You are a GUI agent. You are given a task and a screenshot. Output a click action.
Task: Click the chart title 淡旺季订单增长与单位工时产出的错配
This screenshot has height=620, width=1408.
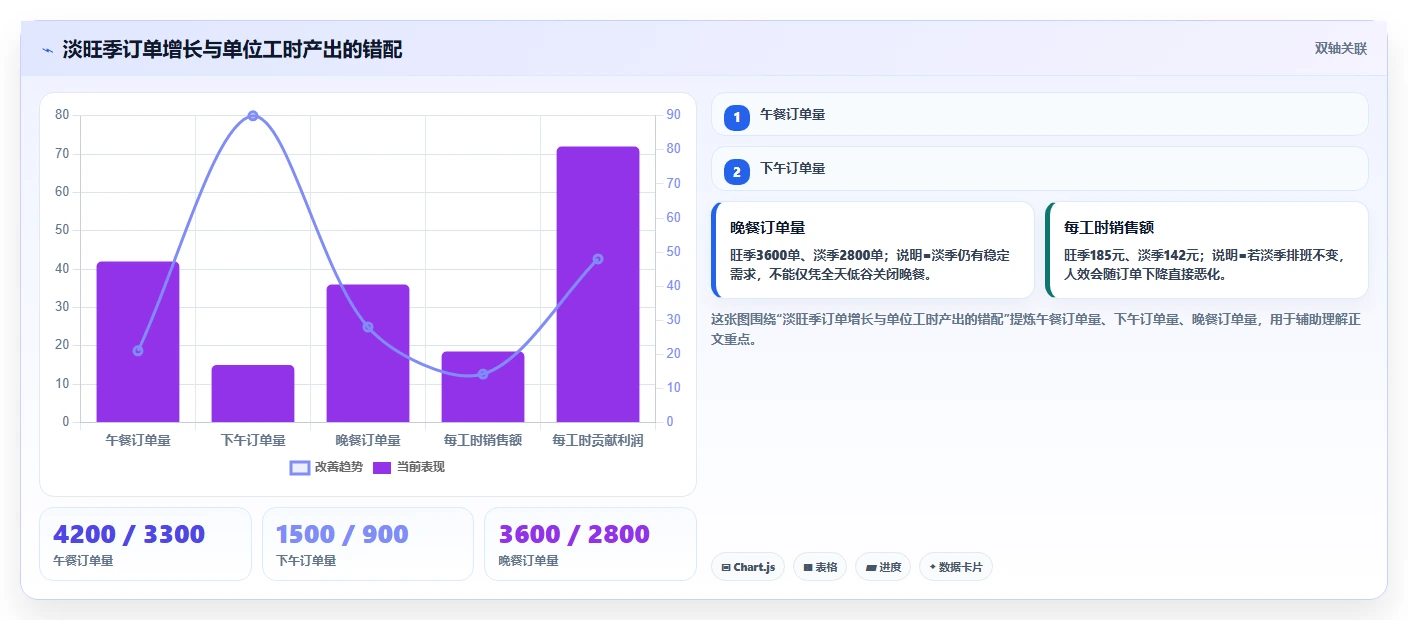[x=233, y=50]
